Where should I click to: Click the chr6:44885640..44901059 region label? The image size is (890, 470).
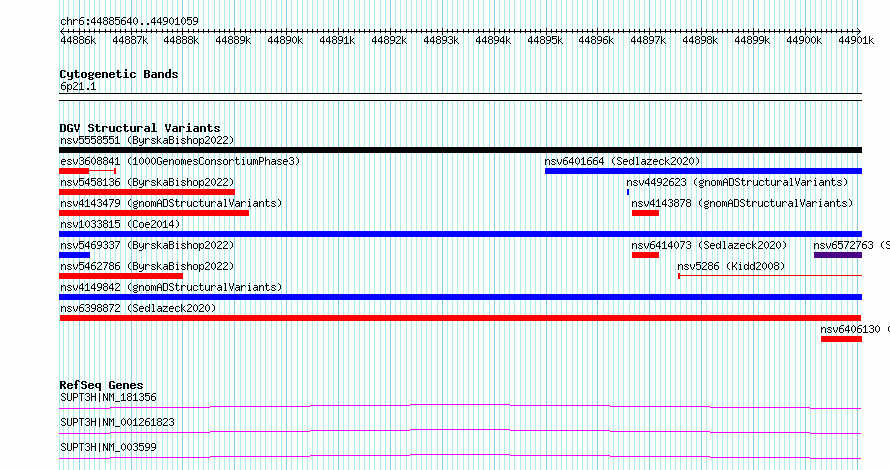pos(129,21)
